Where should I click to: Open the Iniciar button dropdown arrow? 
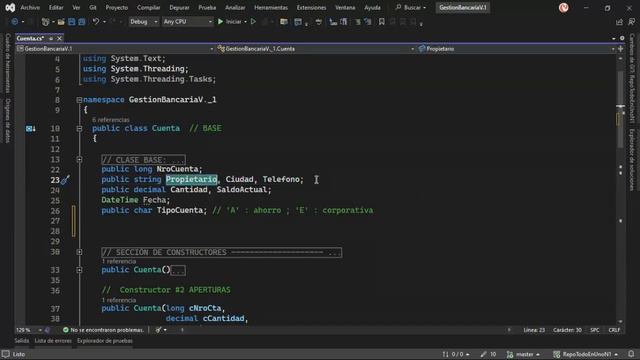(x=245, y=22)
